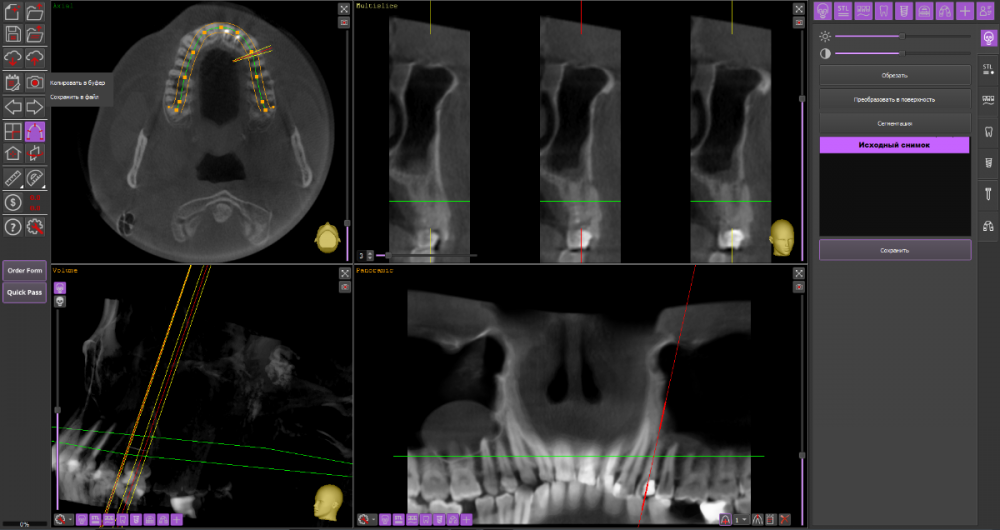Viewport: 1000px width, 530px height.
Task: Click the Order Form button
Action: tap(24, 270)
